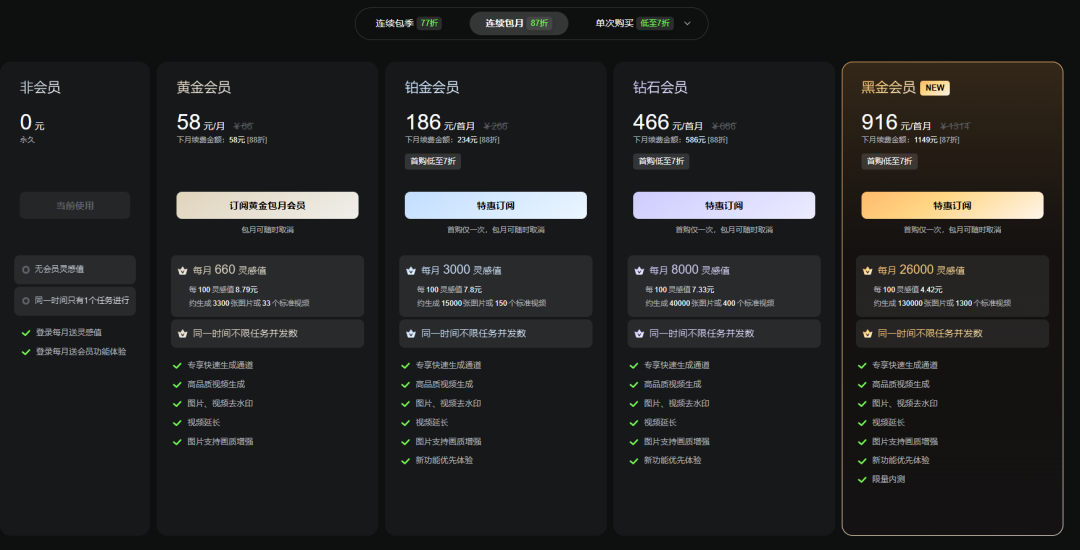Click checkmark beside 登录每月送灵感值
The width and height of the screenshot is (1080, 550).
26,332
